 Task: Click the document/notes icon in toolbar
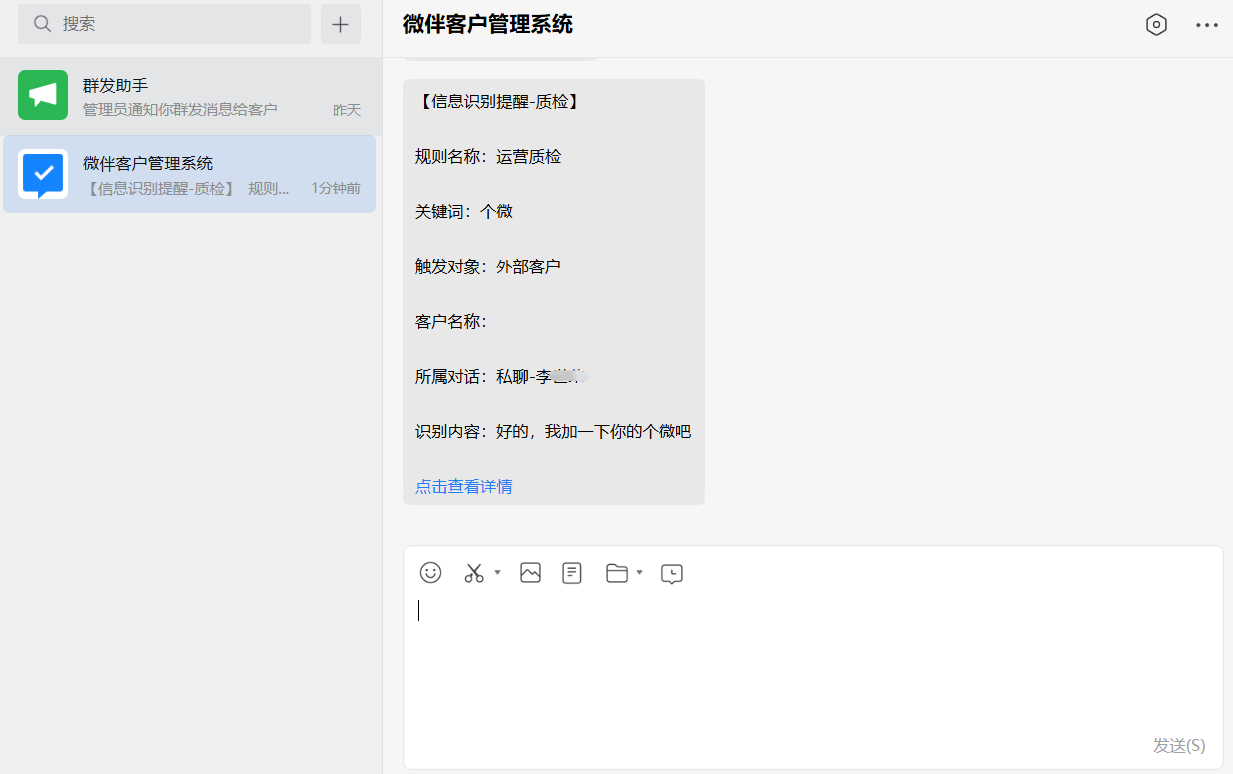point(572,573)
